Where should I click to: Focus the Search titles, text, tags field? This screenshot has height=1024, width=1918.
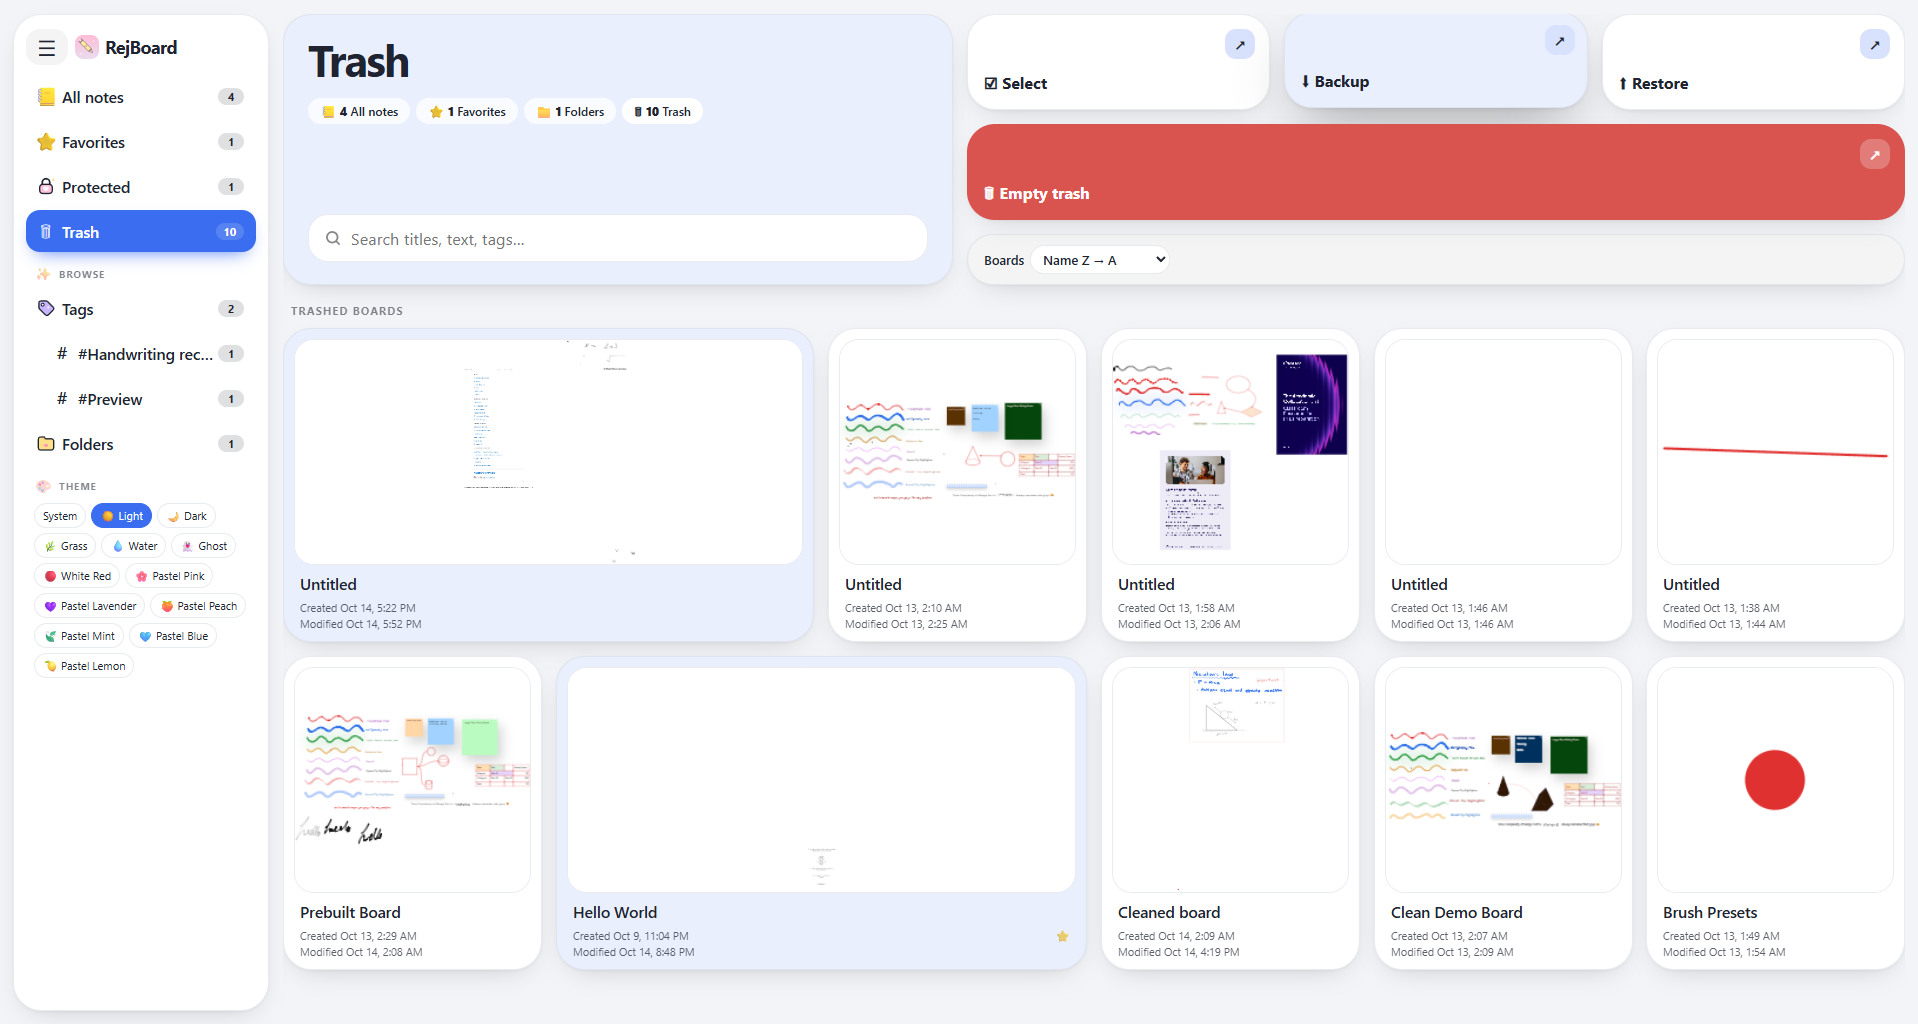pyautogui.click(x=618, y=239)
